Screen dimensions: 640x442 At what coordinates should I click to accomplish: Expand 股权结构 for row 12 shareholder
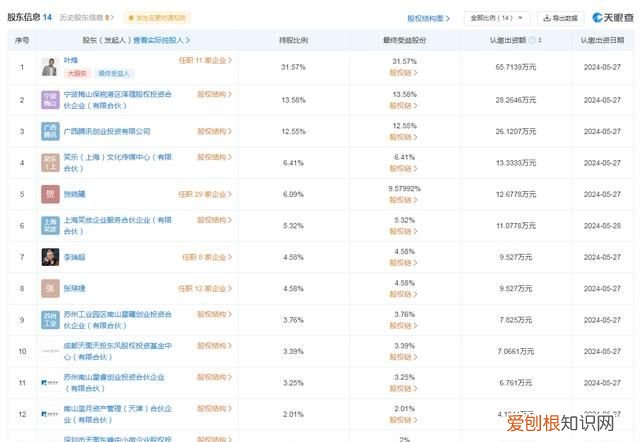(214, 409)
